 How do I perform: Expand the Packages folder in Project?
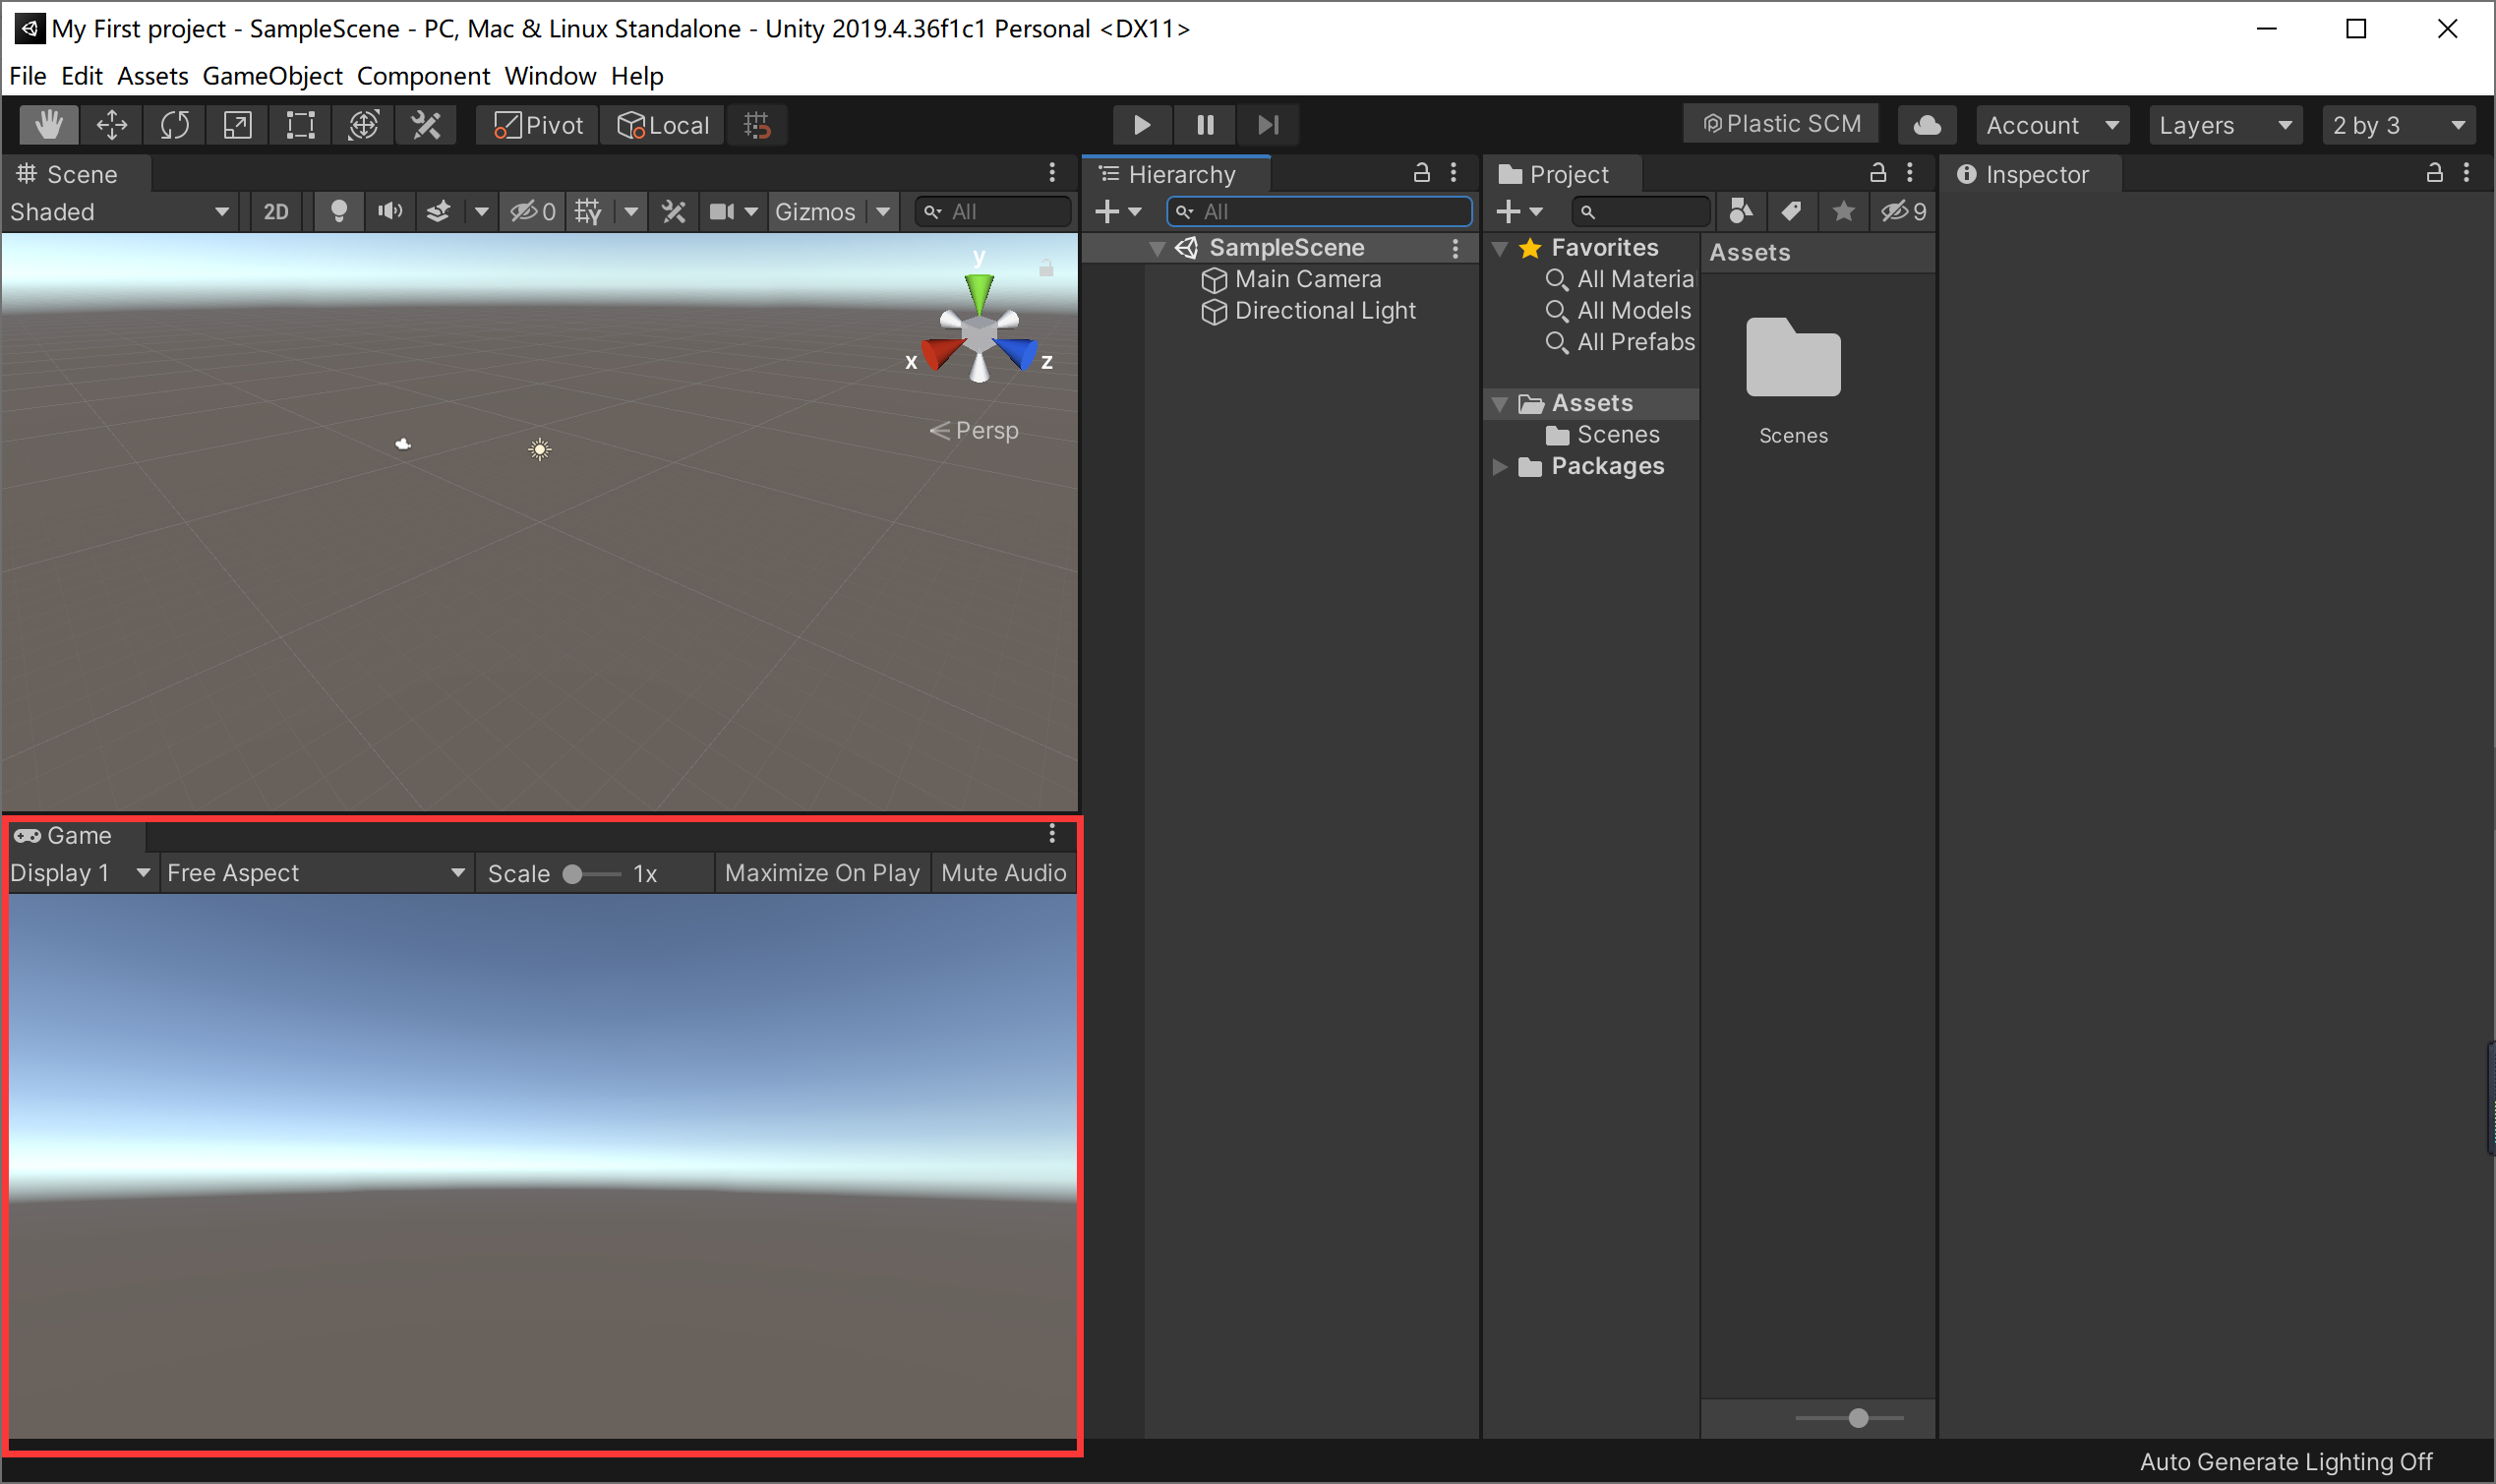pyautogui.click(x=1500, y=467)
